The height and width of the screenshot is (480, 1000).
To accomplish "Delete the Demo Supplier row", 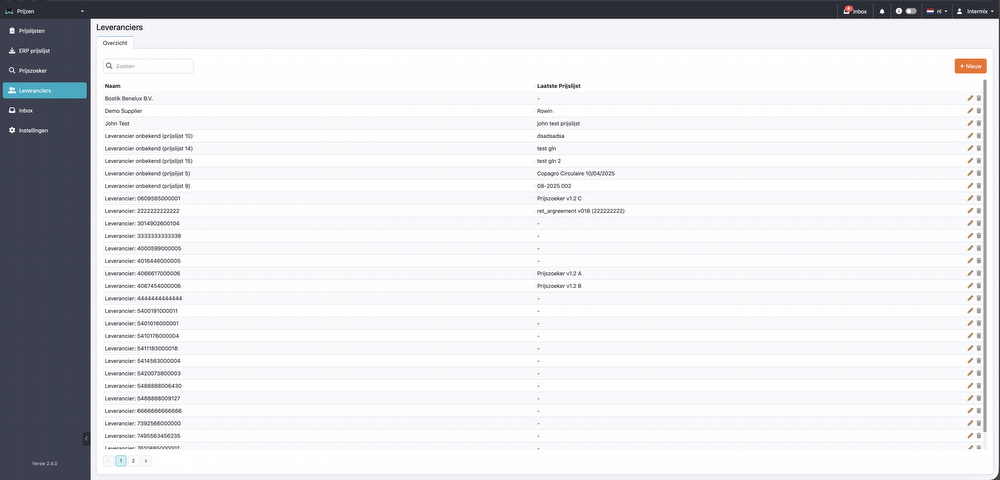I will [x=979, y=111].
